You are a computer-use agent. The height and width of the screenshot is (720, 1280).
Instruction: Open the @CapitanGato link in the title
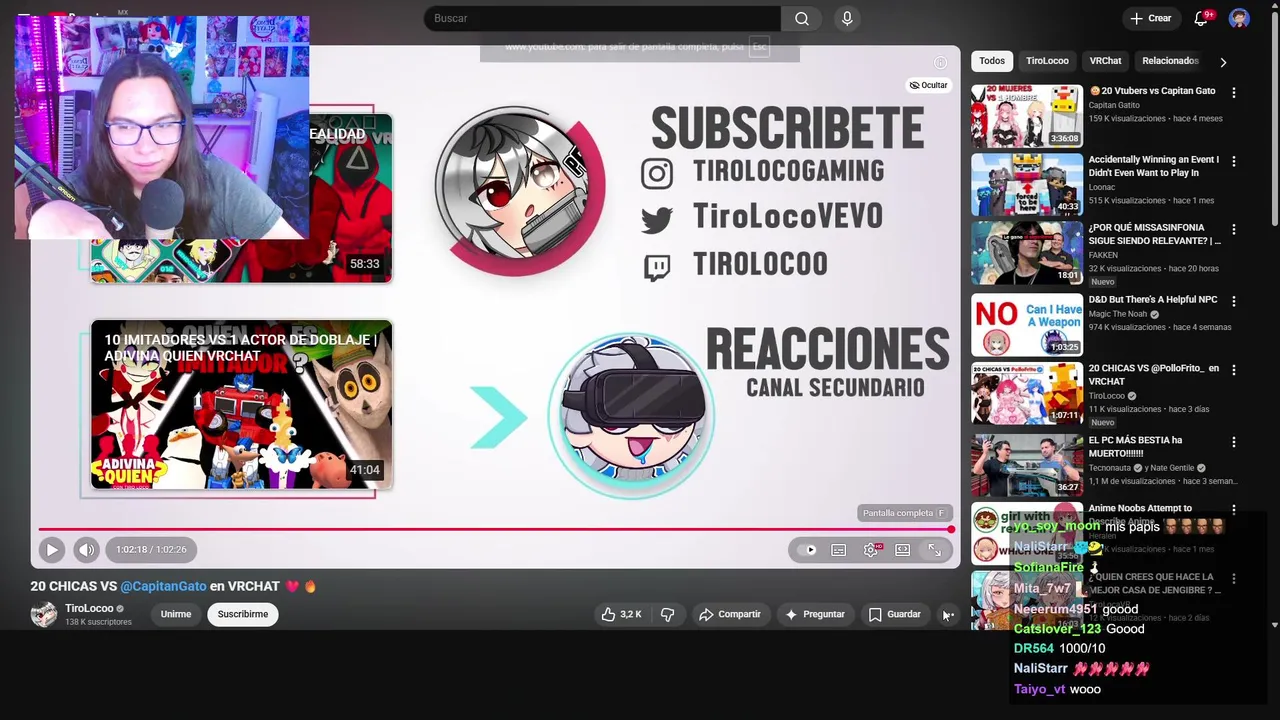163,586
